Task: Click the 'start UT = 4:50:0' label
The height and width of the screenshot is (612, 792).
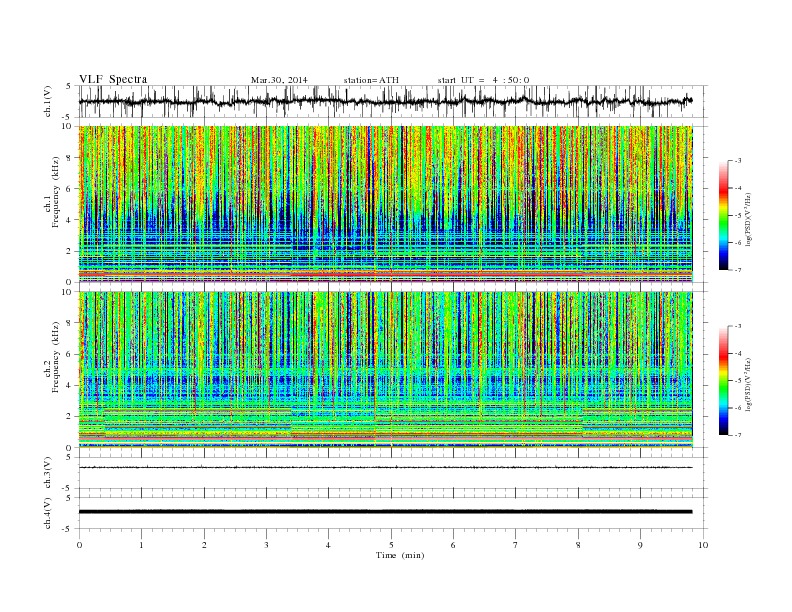Action: pyautogui.click(x=483, y=80)
